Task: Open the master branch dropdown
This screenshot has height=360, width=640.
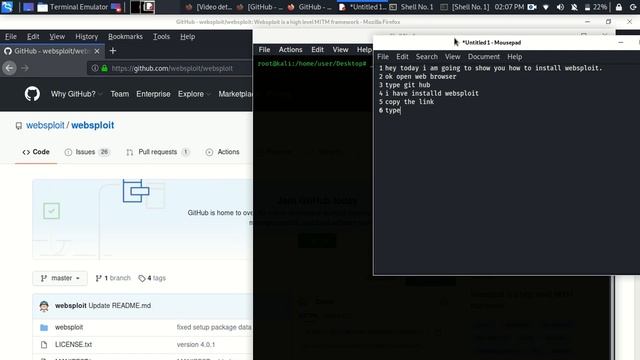Action: pos(60,278)
